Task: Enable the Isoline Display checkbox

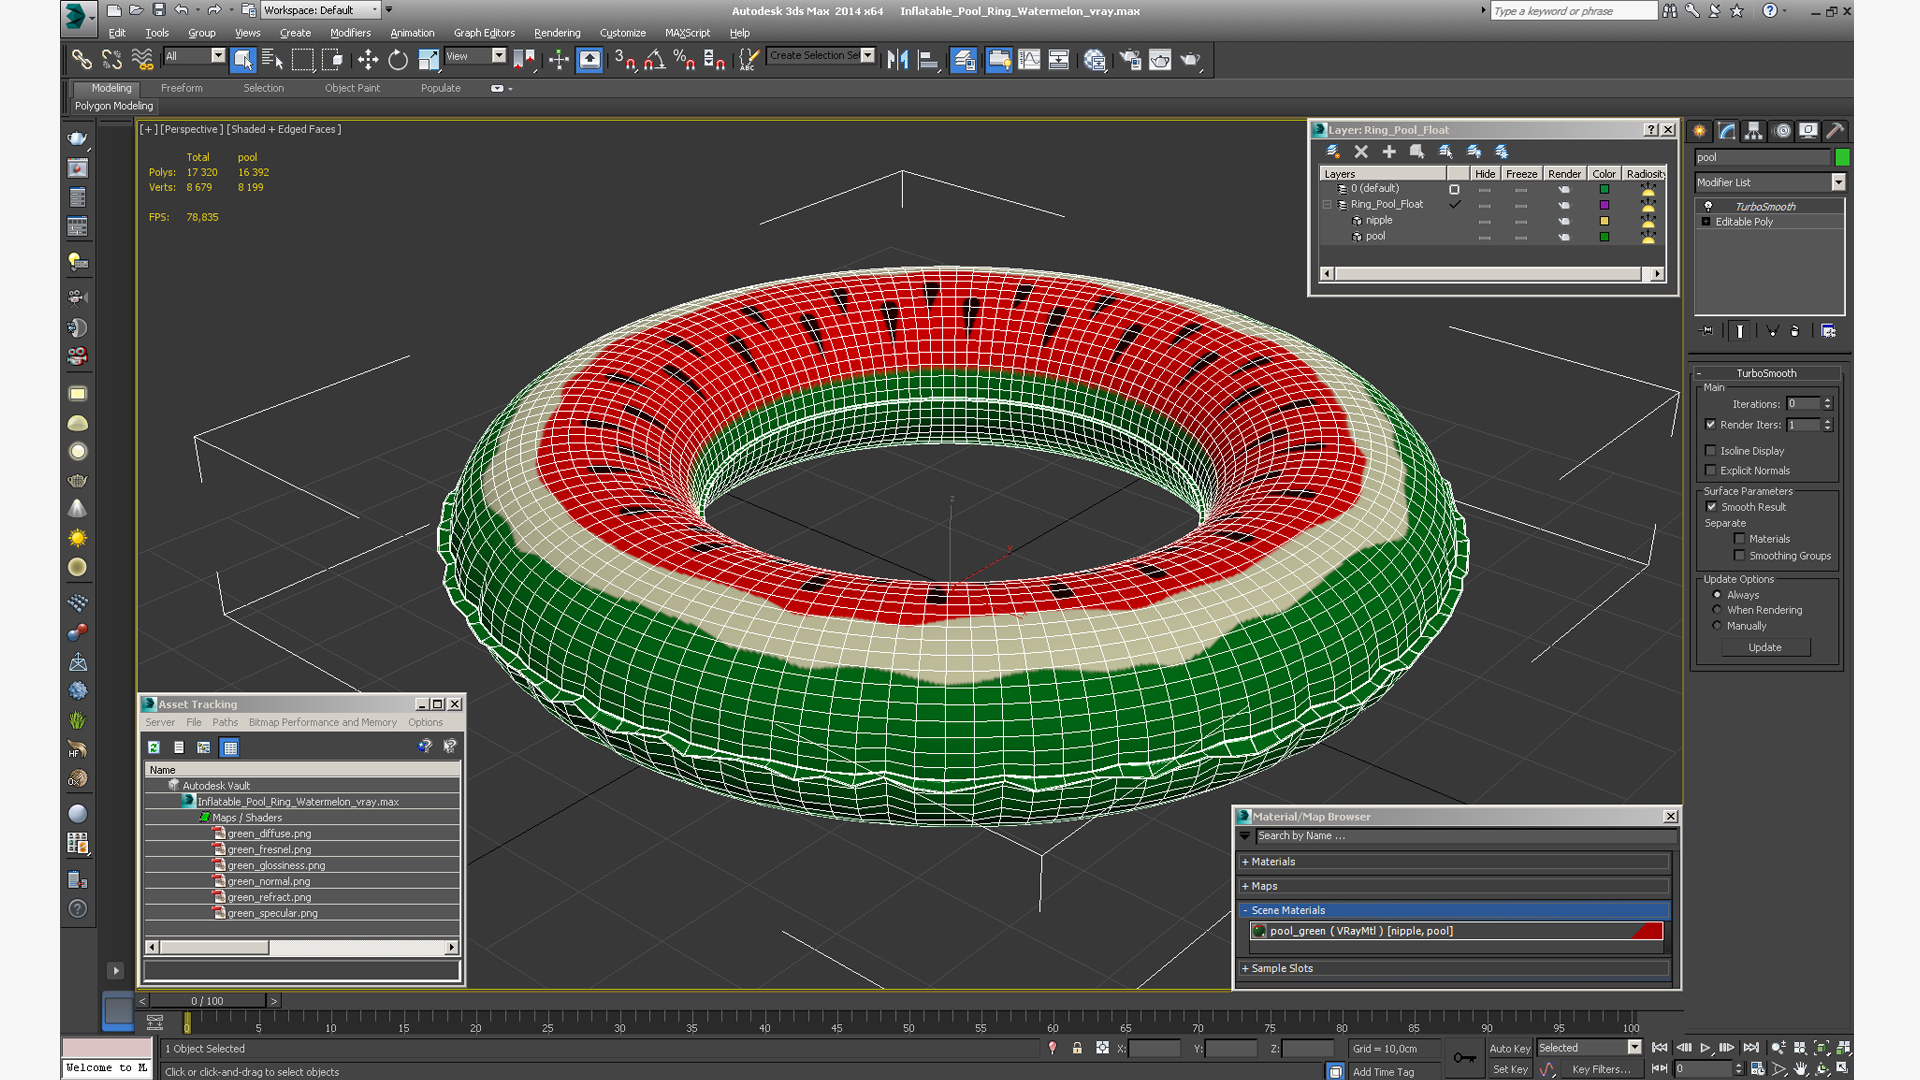Action: pos(1711,451)
